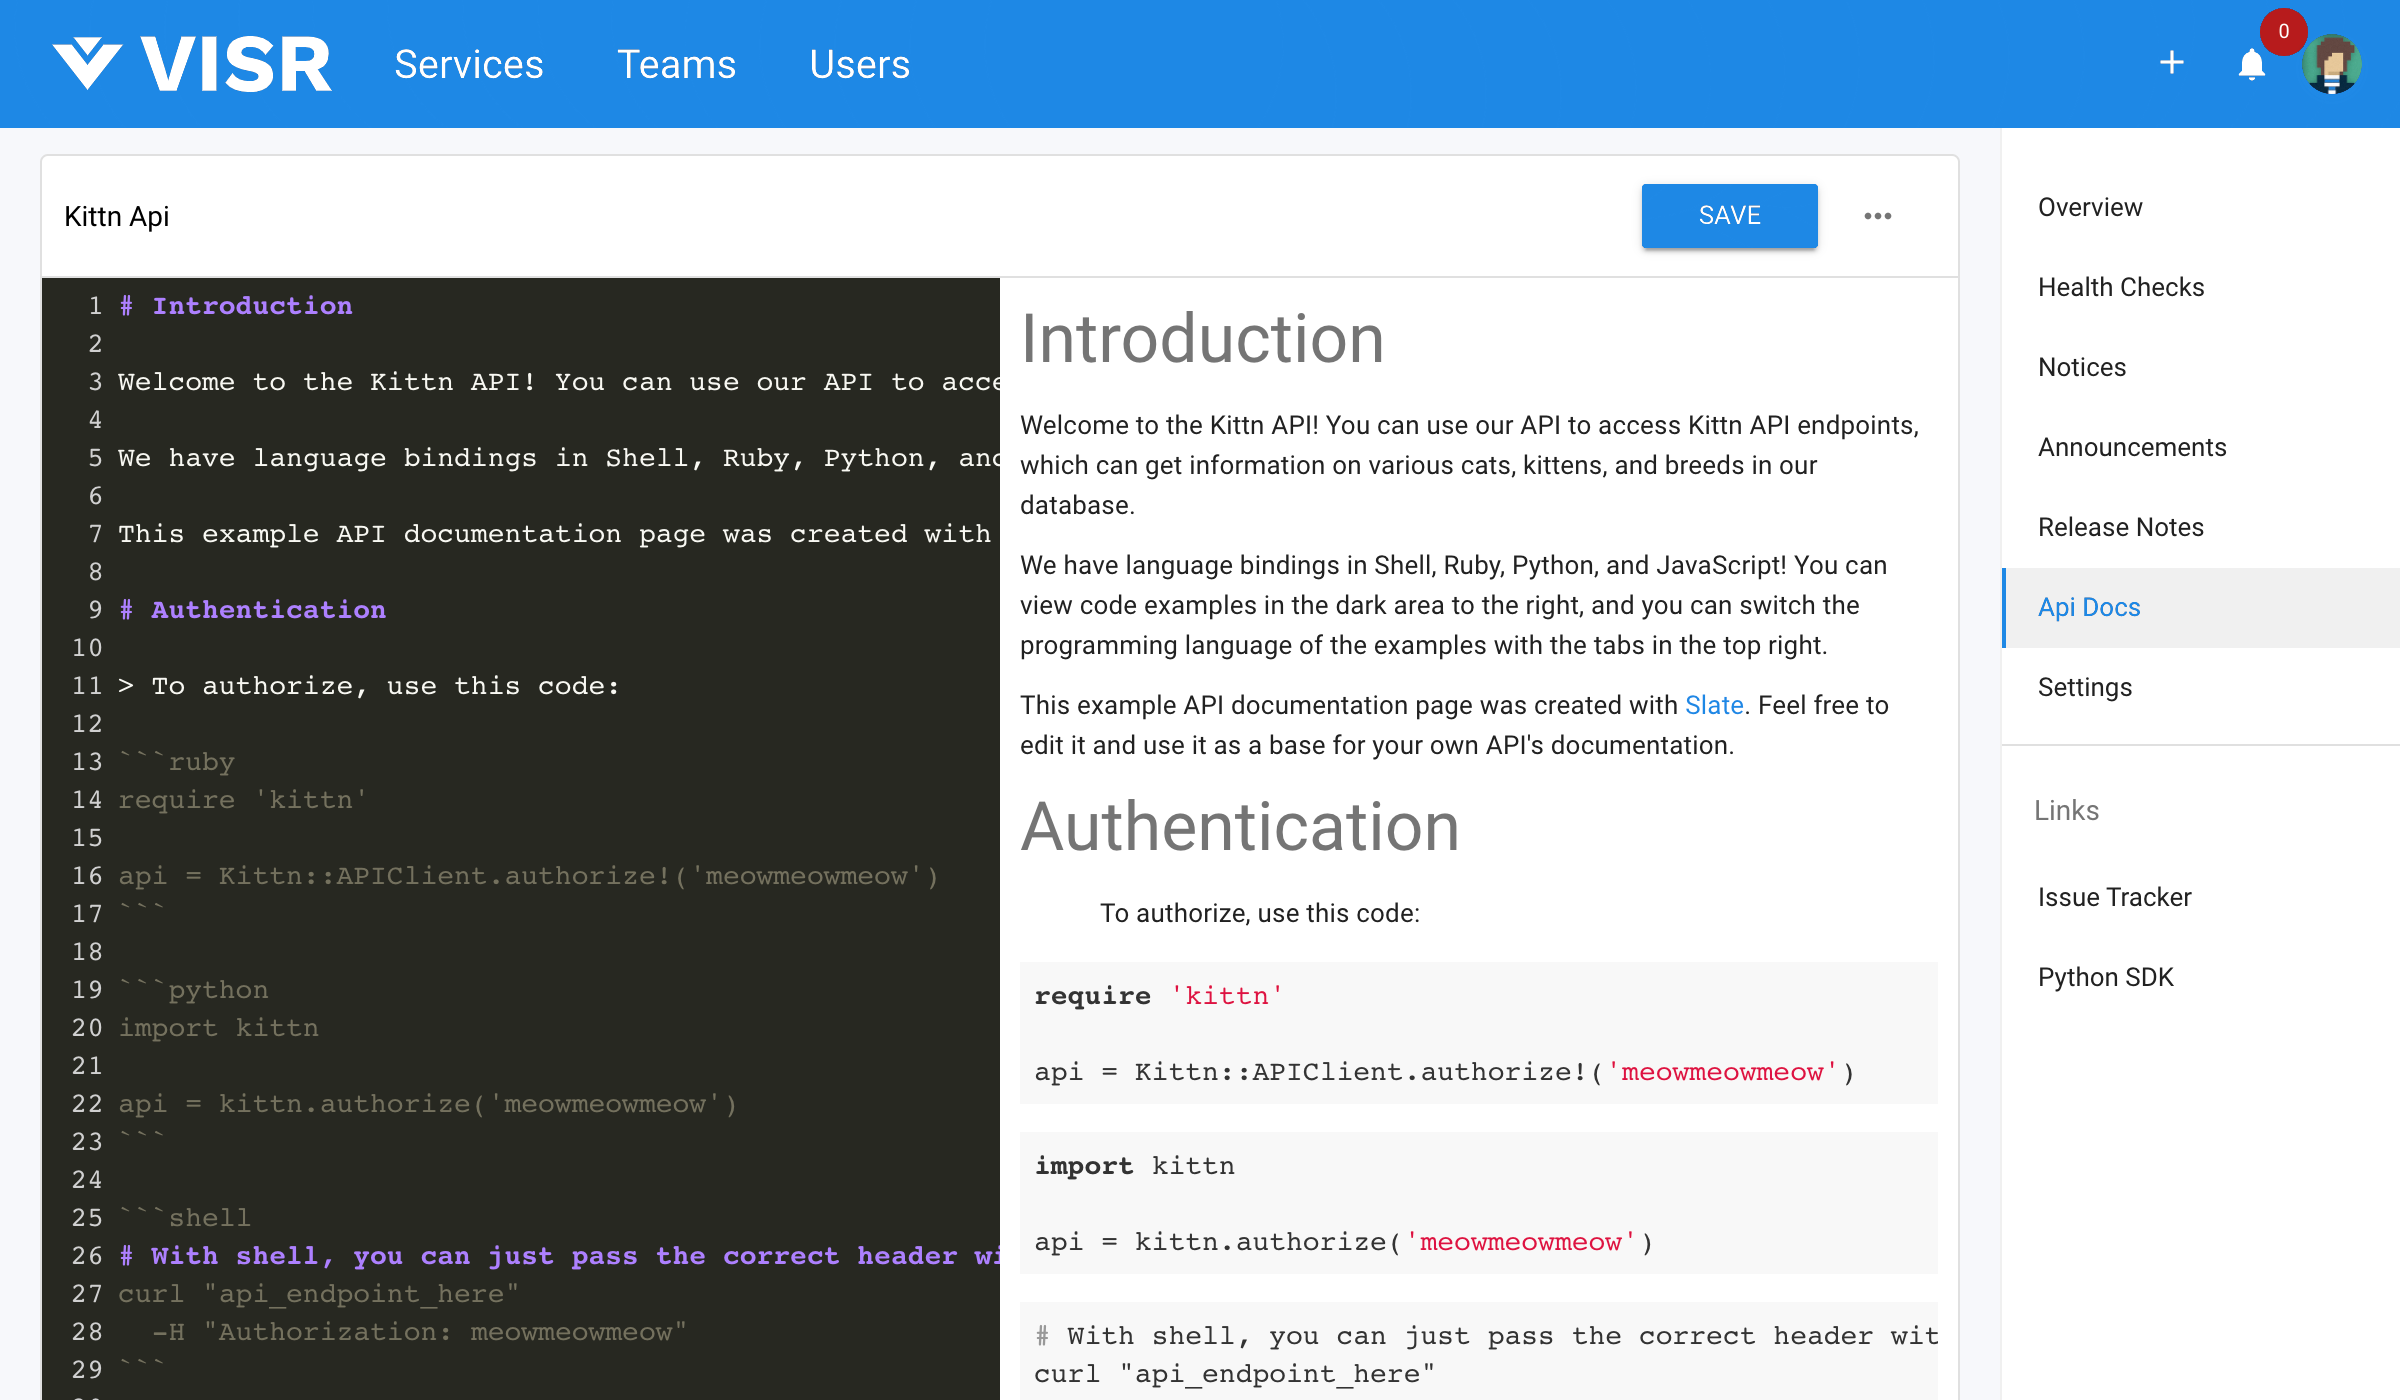Open the Issue Tracker link

(x=2114, y=897)
